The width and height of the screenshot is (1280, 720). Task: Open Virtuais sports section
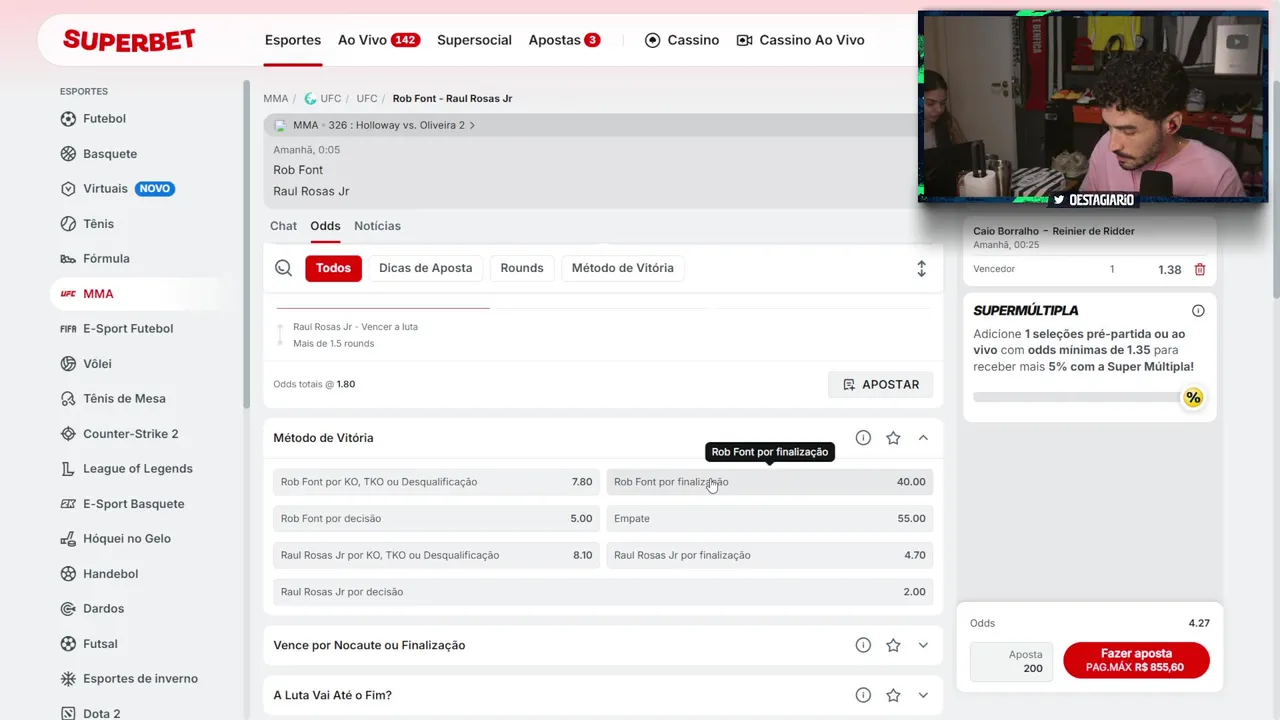point(105,189)
